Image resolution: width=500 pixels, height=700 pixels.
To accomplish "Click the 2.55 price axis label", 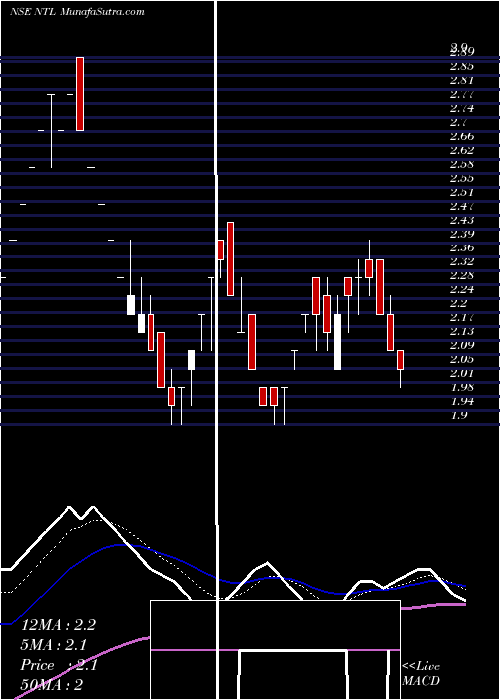I will [x=462, y=178].
